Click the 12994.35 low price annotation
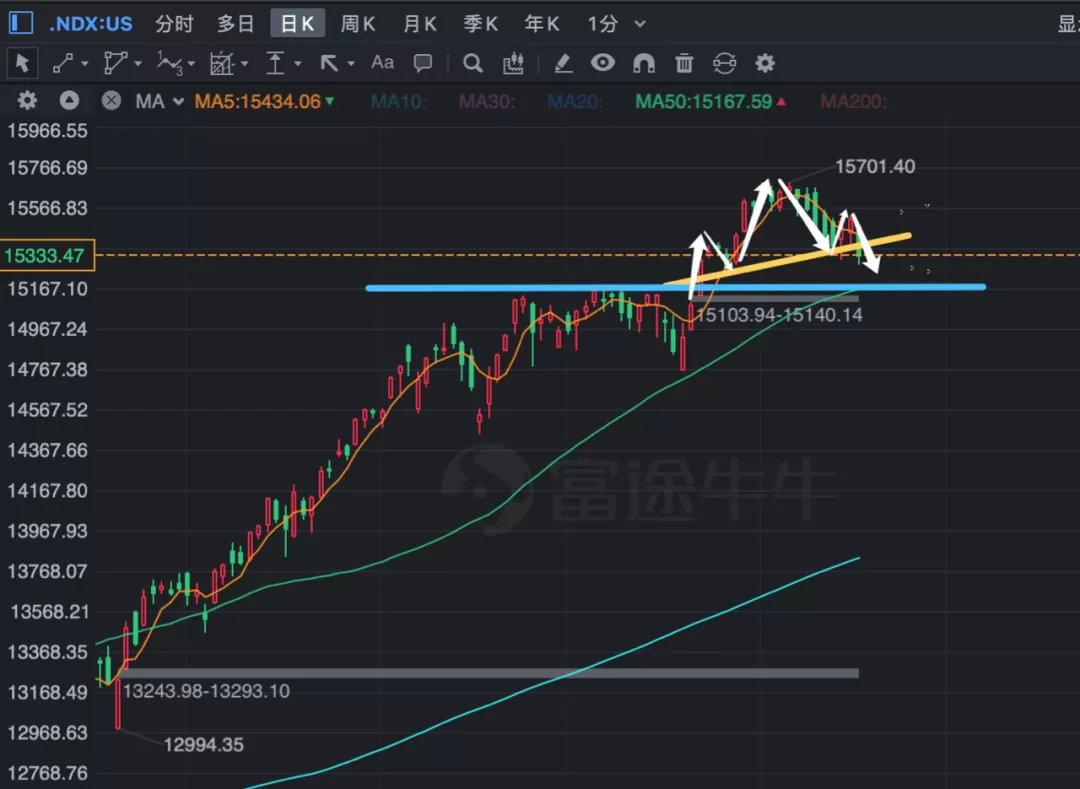This screenshot has height=789, width=1080. point(203,745)
